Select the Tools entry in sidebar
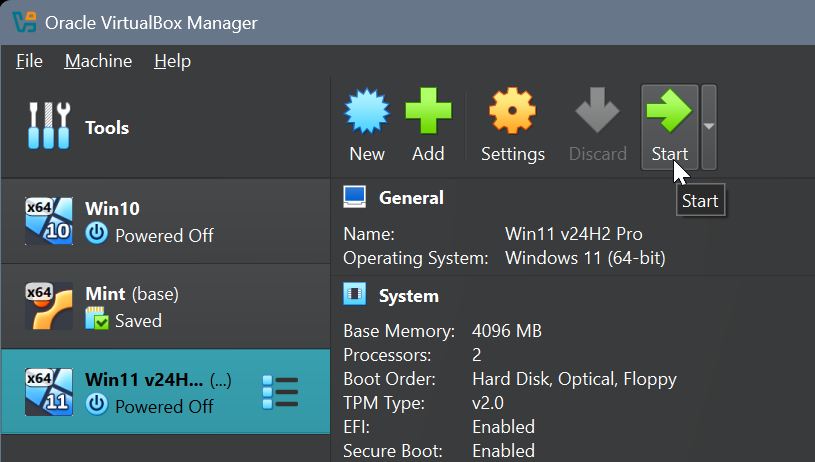This screenshot has height=462, width=815. (165, 127)
